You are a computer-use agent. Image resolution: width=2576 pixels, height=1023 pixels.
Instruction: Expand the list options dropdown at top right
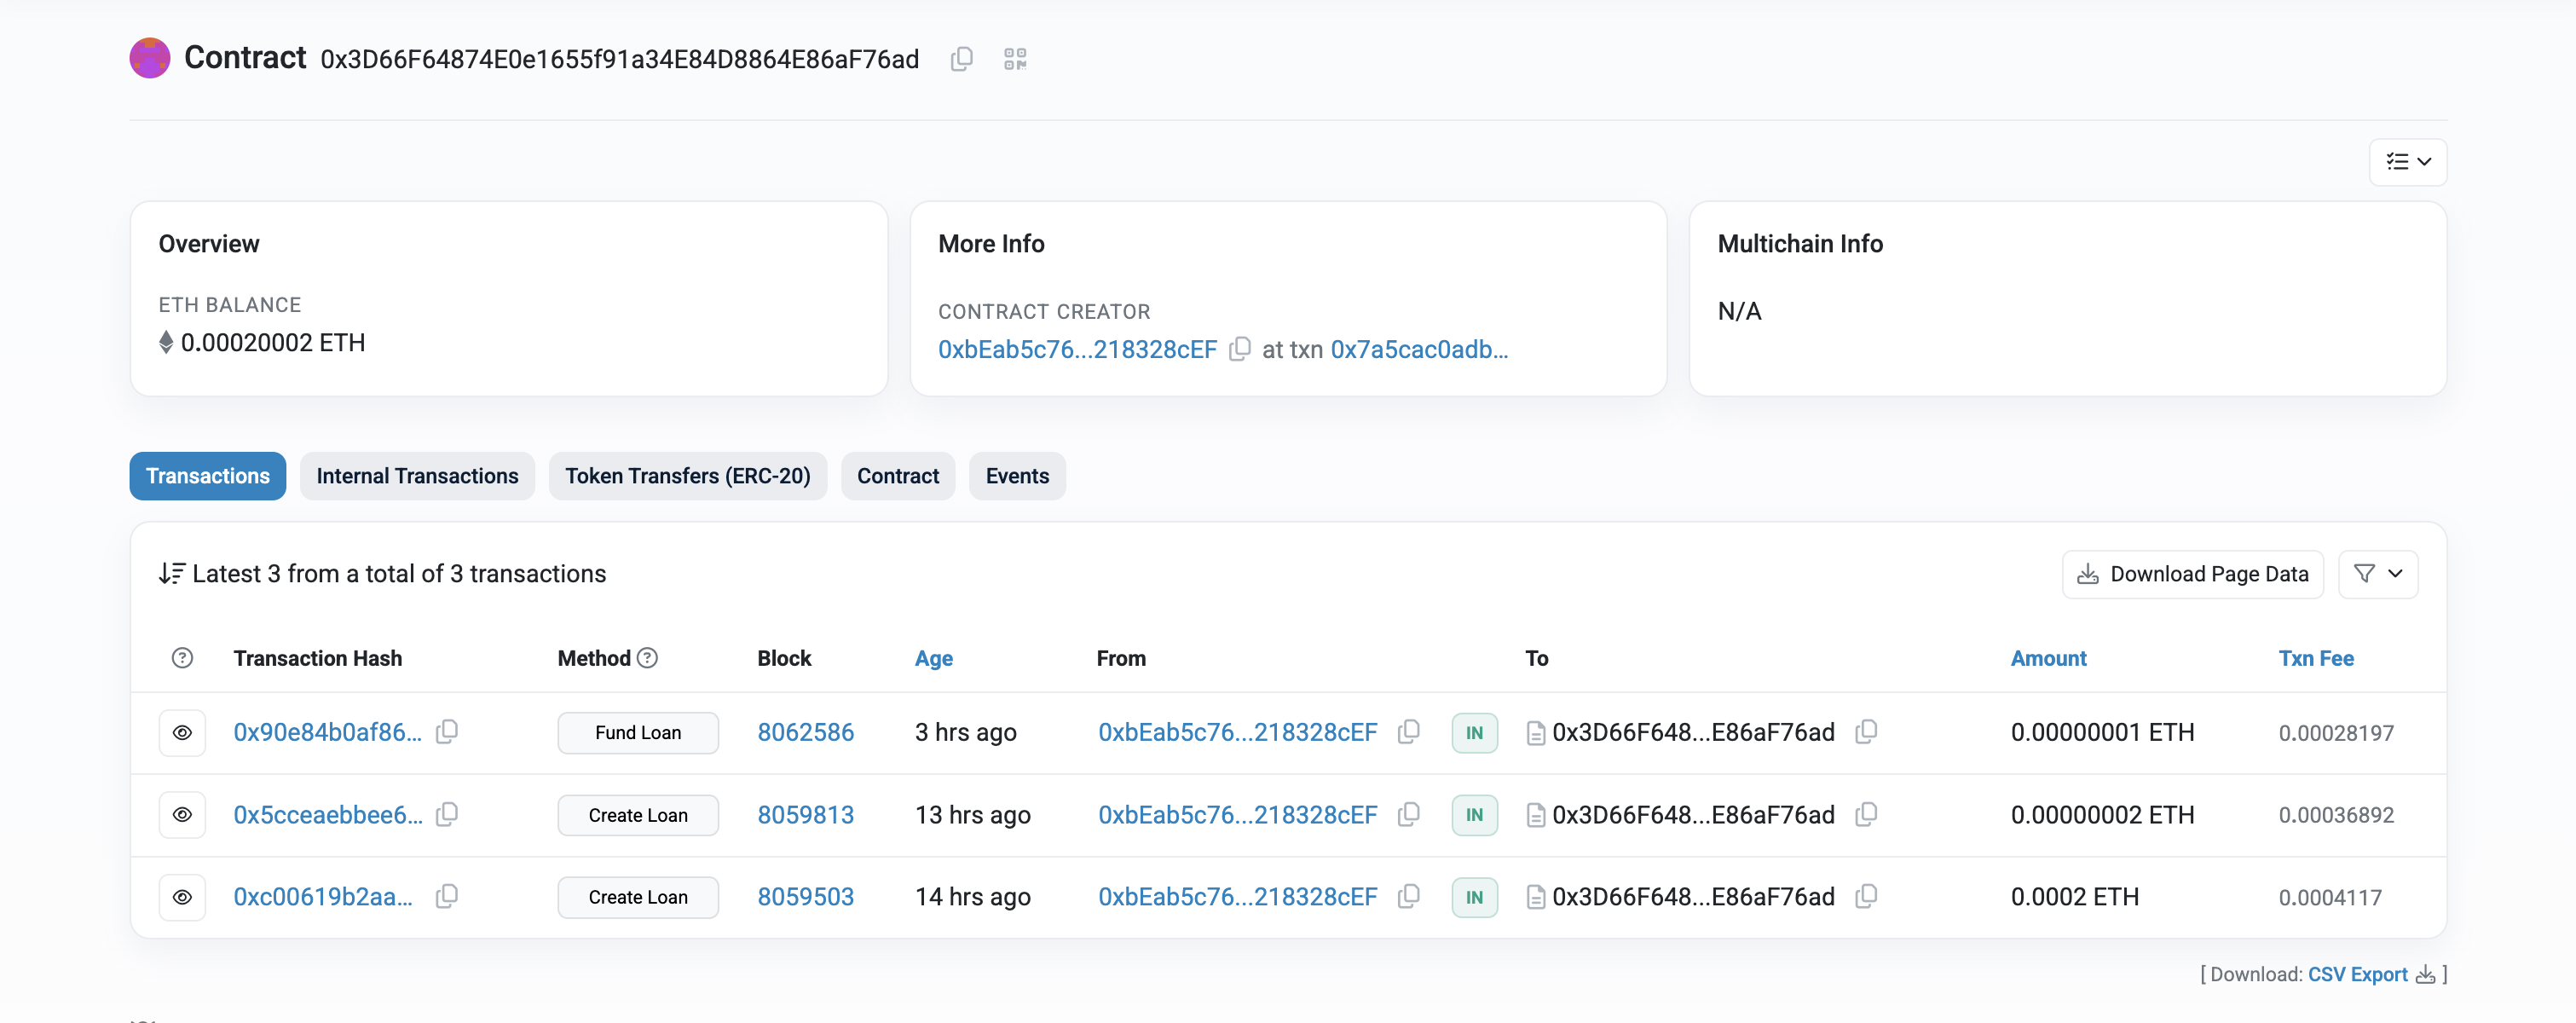click(2407, 162)
